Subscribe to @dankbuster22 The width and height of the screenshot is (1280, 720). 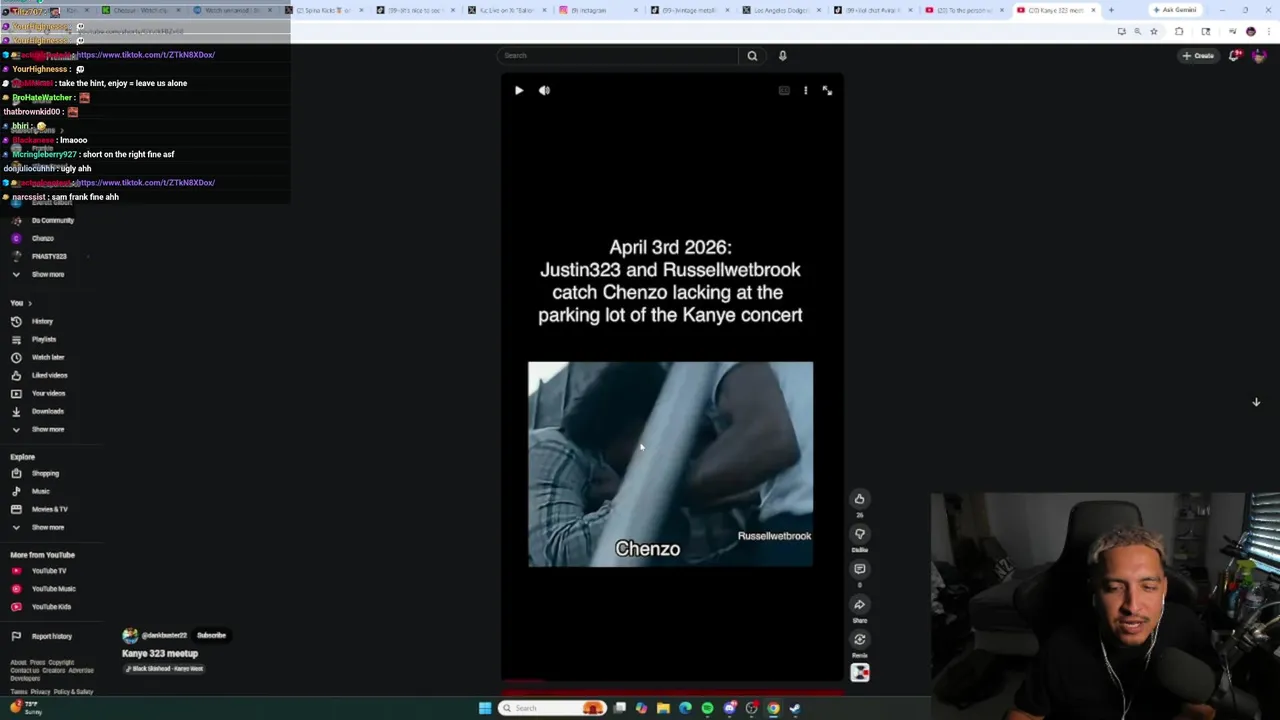[211, 635]
